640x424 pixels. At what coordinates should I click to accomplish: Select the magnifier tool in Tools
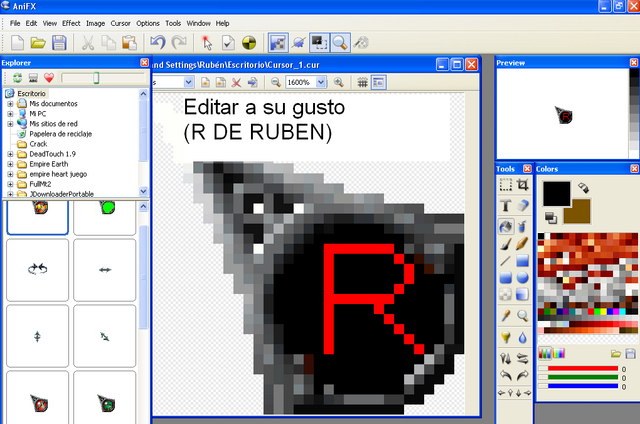click(522, 315)
